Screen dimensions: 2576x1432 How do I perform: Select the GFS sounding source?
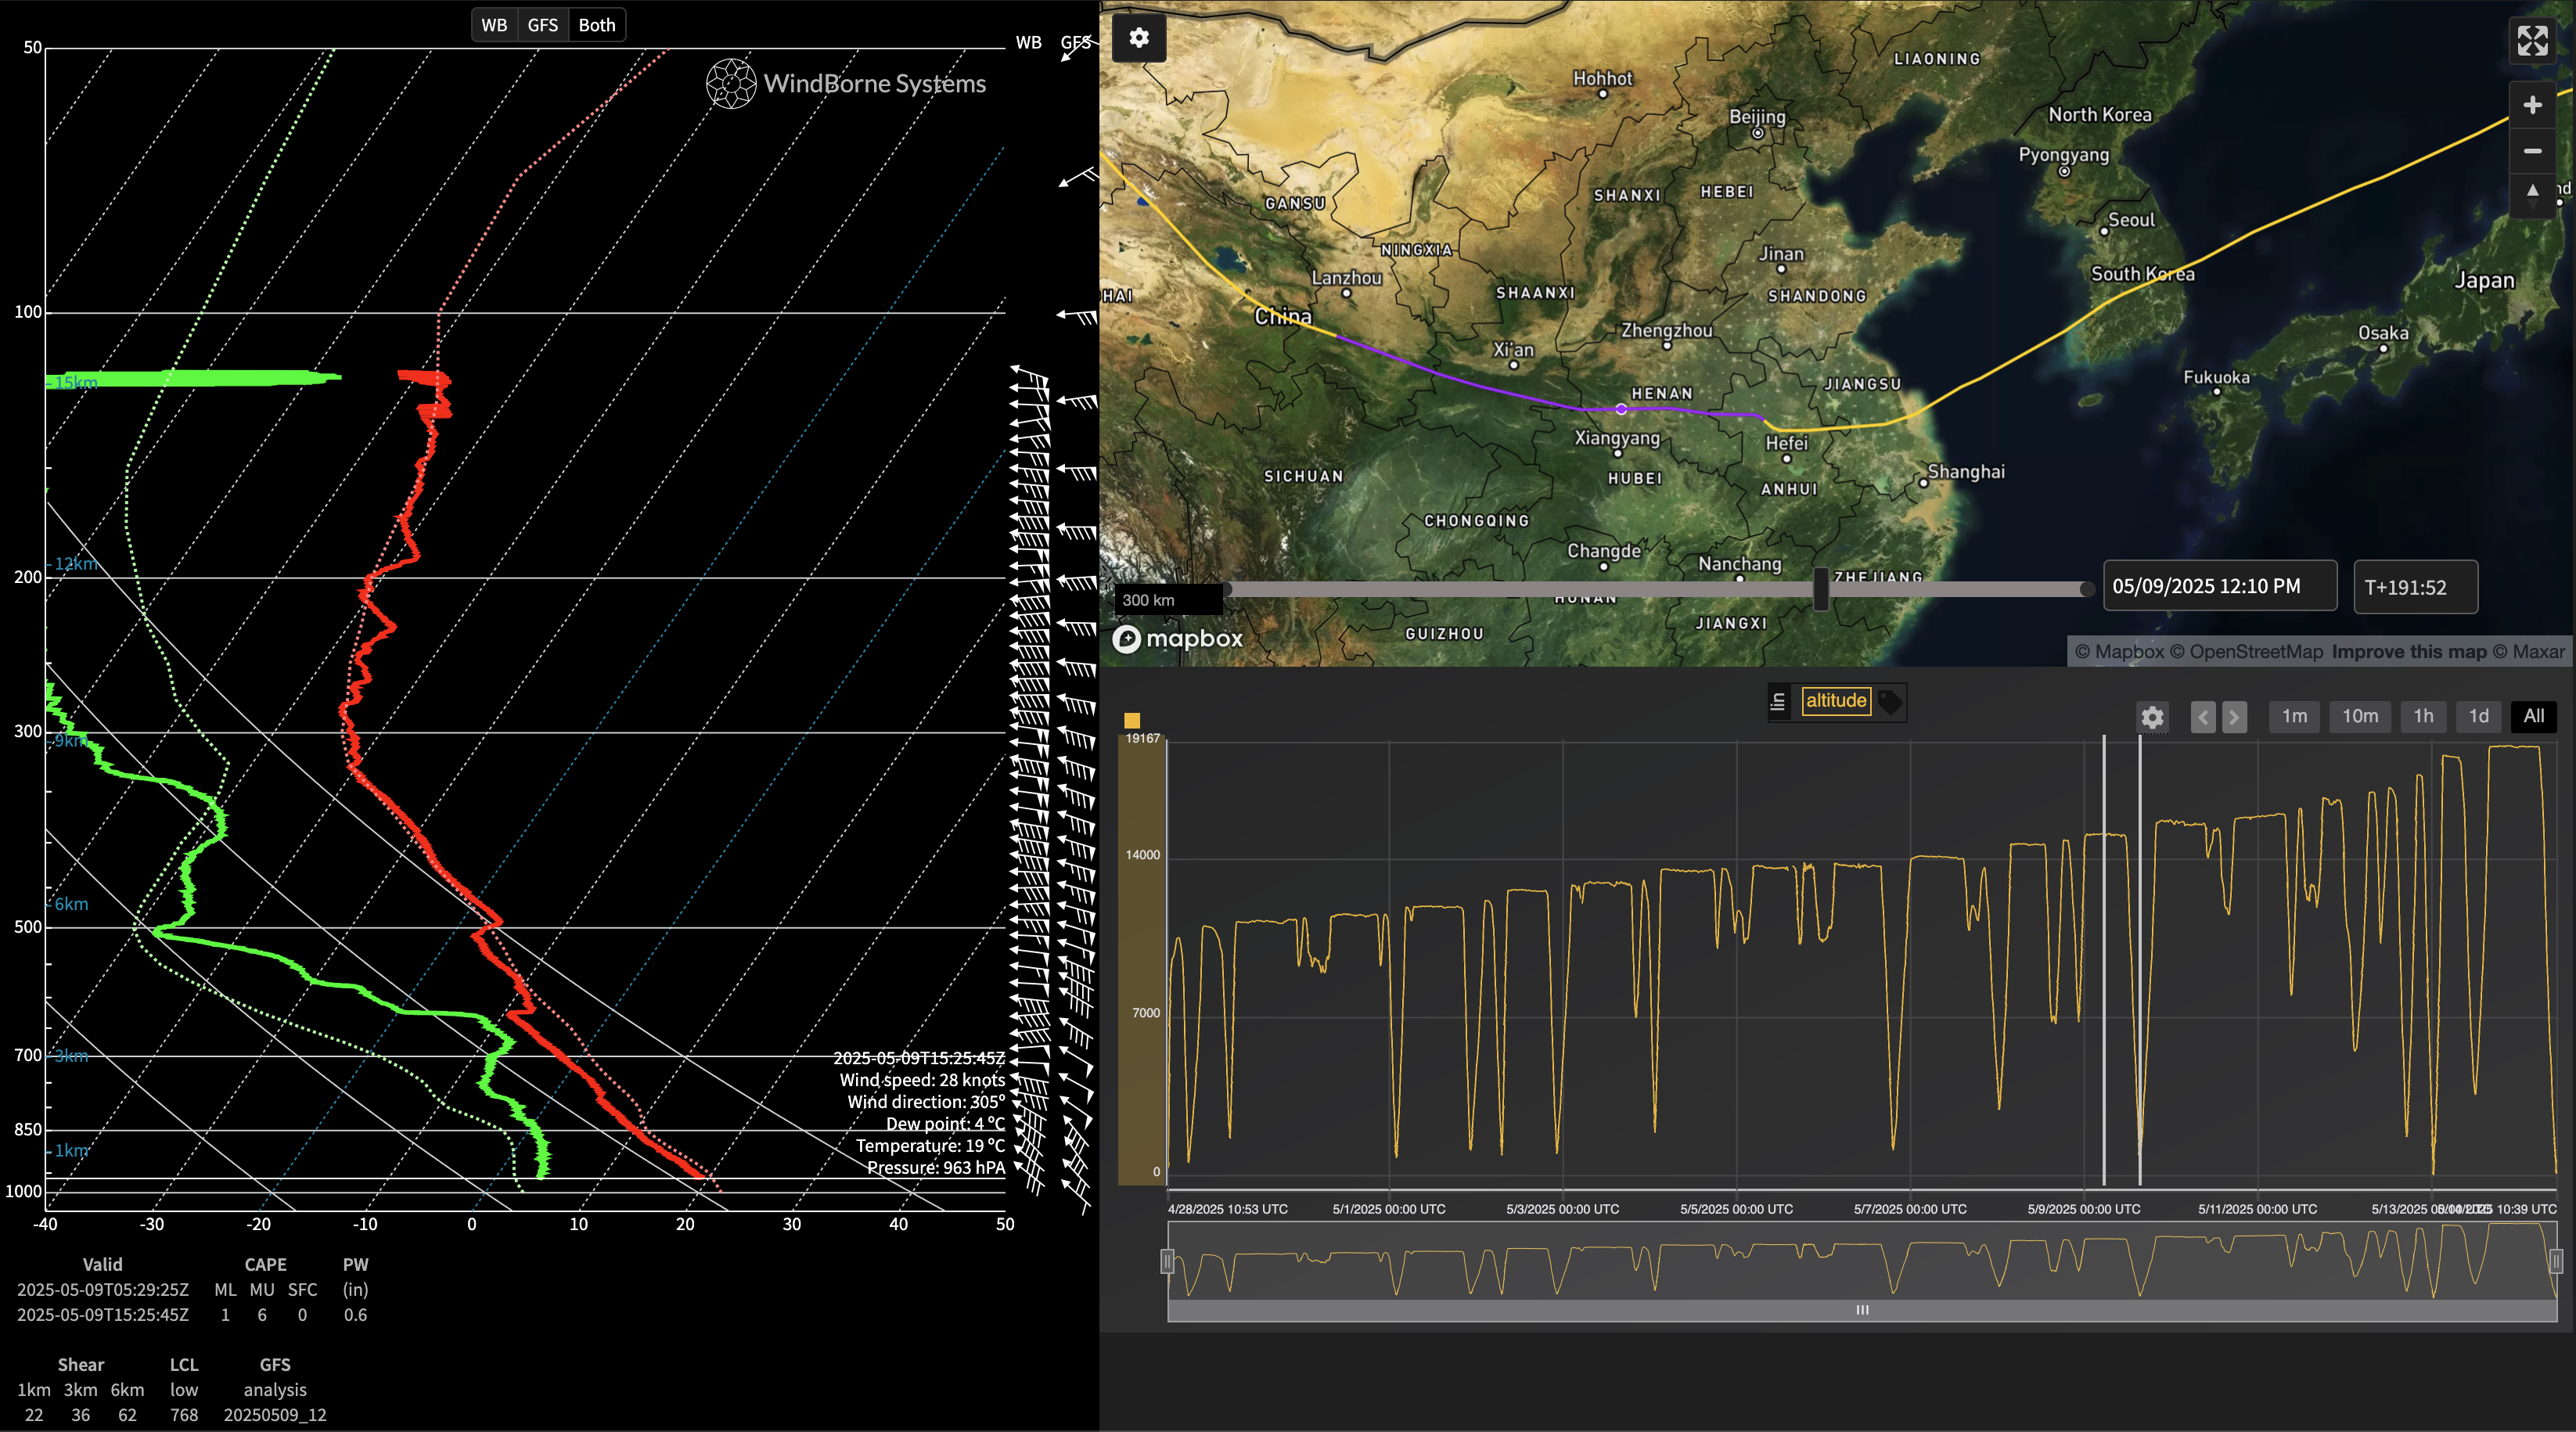coord(542,25)
